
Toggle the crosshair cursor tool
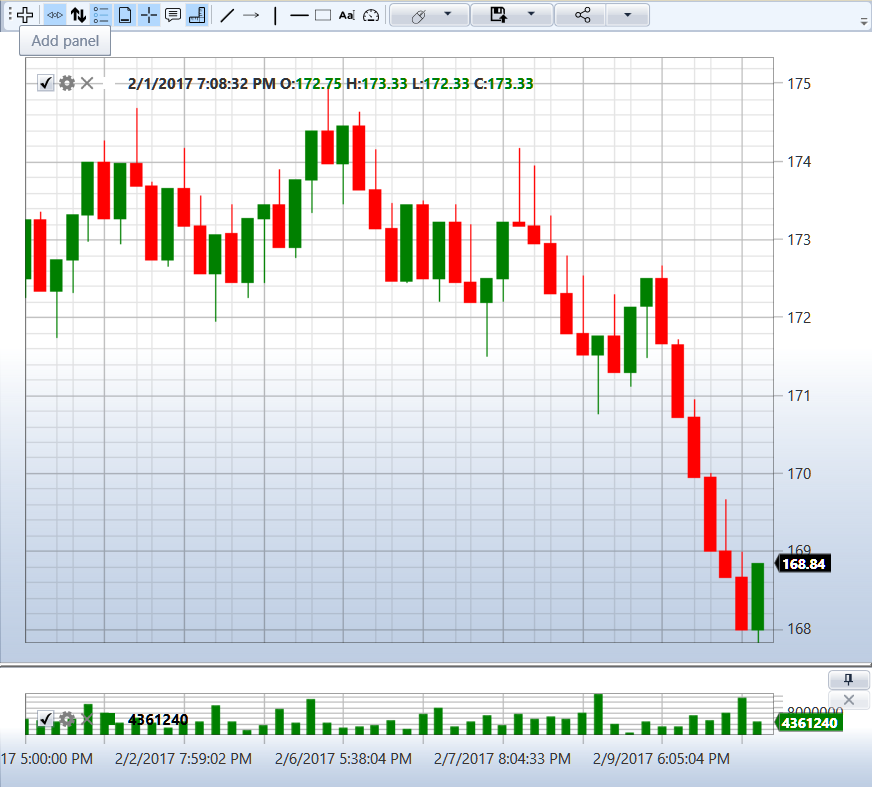point(148,15)
